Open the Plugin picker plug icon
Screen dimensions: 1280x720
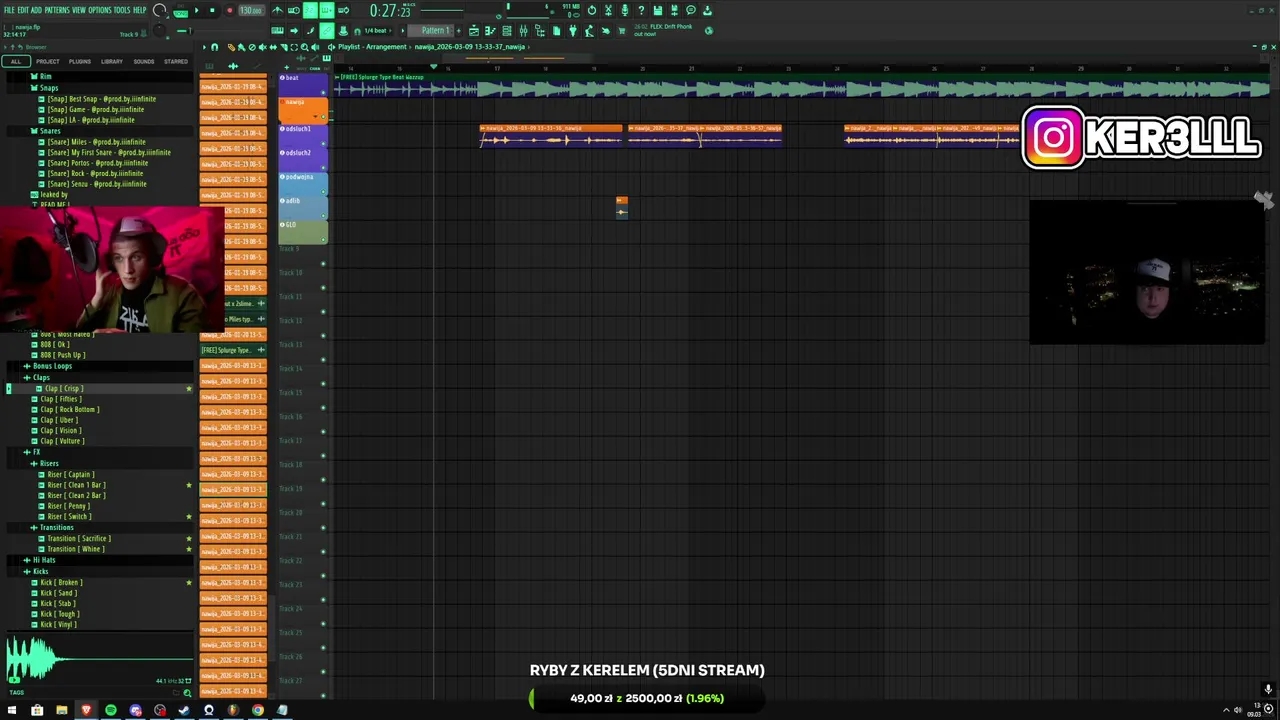coord(572,30)
